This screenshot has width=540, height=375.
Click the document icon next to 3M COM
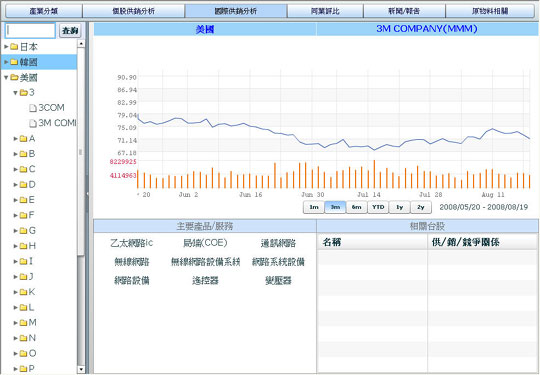33,123
